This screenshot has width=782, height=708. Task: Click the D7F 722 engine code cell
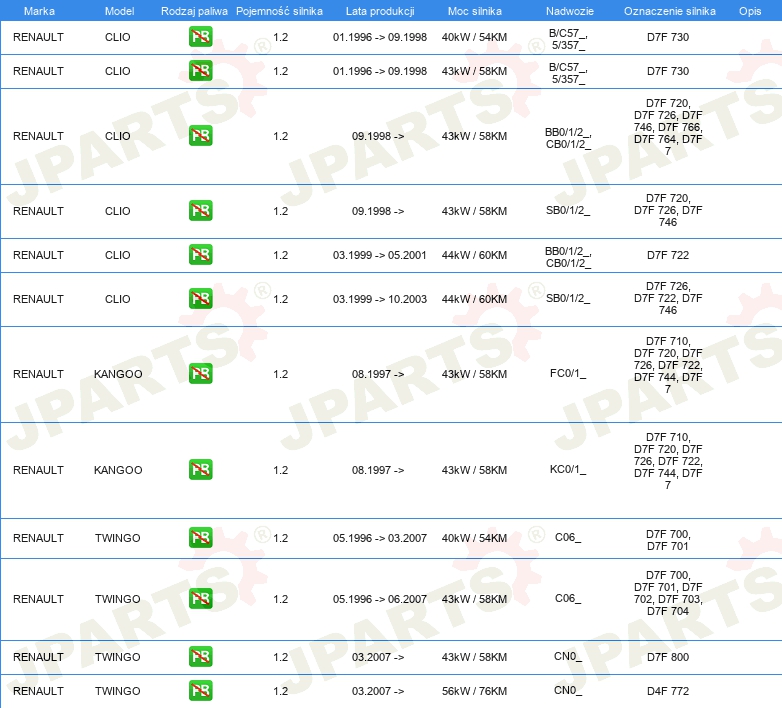pyautogui.click(x=668, y=255)
